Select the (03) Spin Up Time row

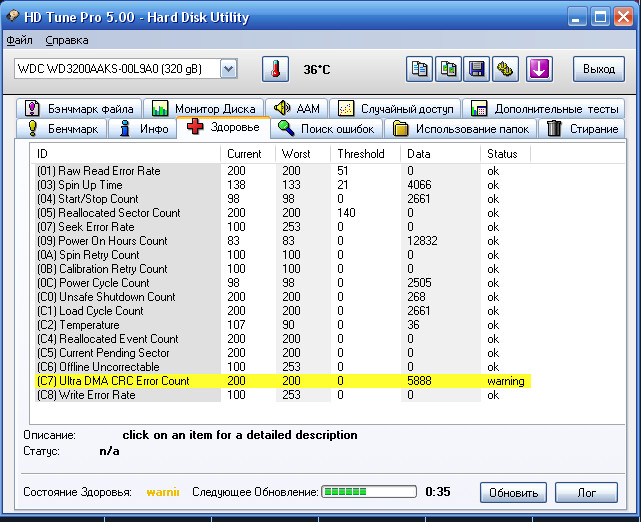click(x=283, y=185)
